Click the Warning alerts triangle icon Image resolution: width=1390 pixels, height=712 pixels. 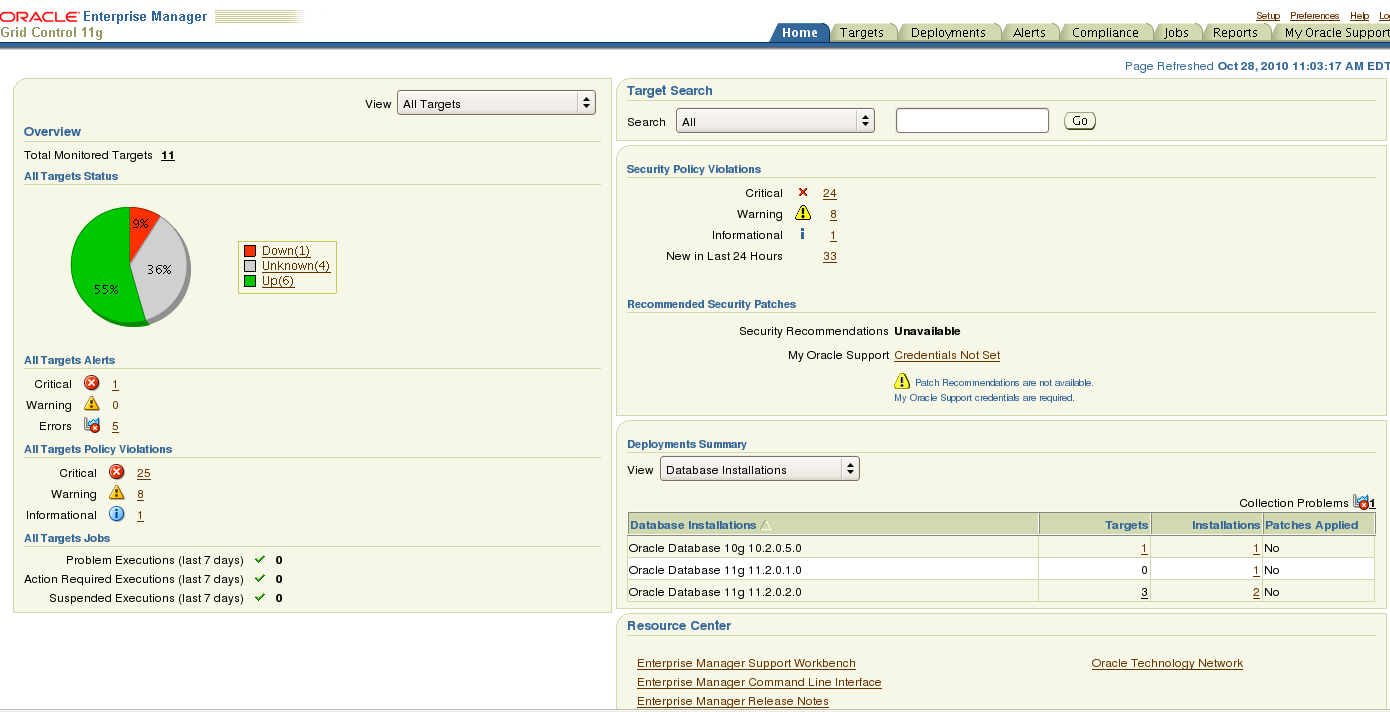[92, 404]
